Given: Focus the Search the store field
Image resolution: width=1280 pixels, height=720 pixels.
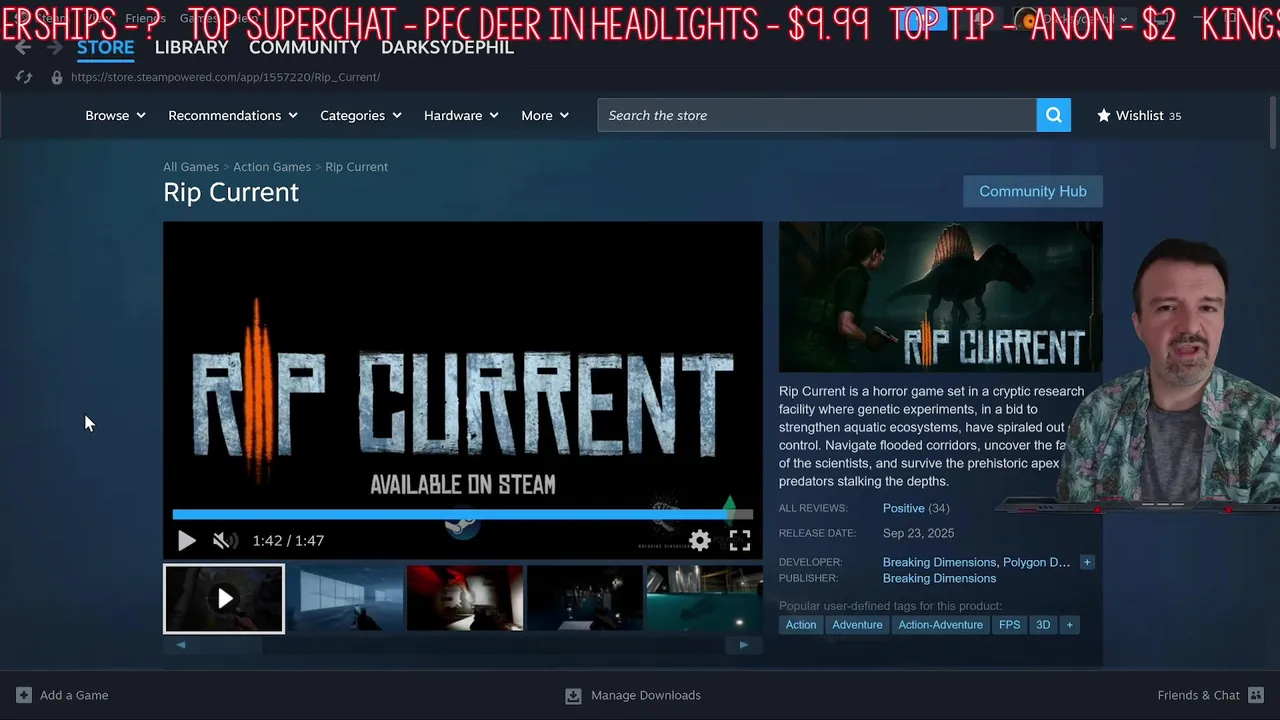Looking at the screenshot, I should (817, 115).
